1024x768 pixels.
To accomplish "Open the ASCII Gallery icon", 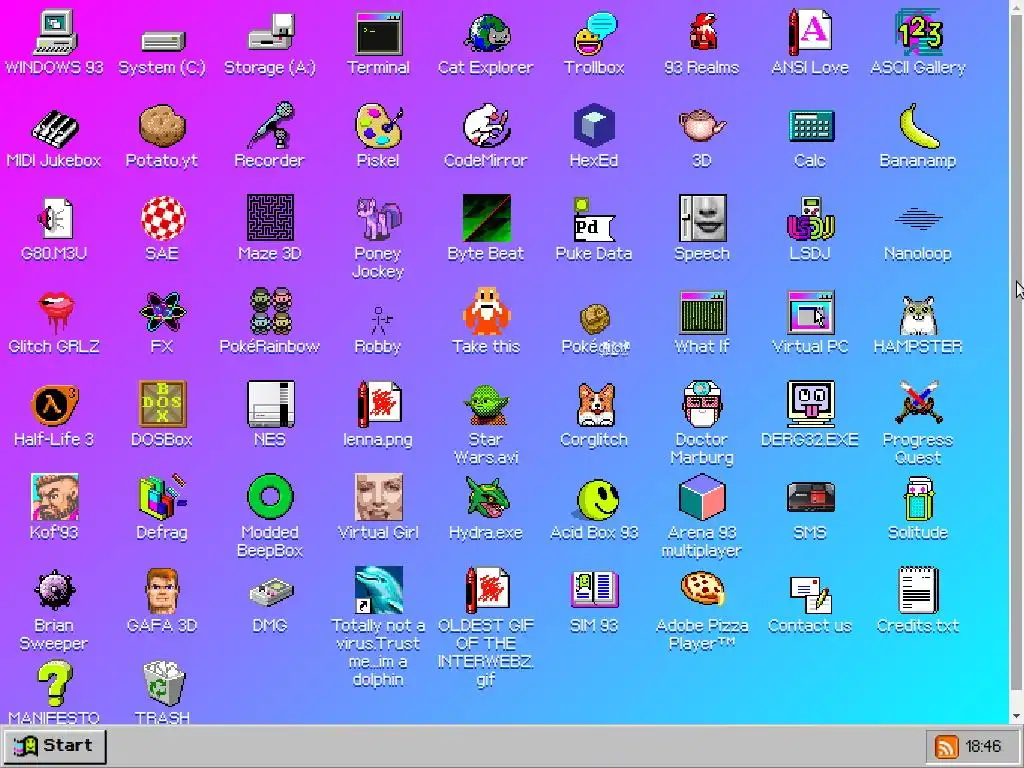I will click(918, 33).
